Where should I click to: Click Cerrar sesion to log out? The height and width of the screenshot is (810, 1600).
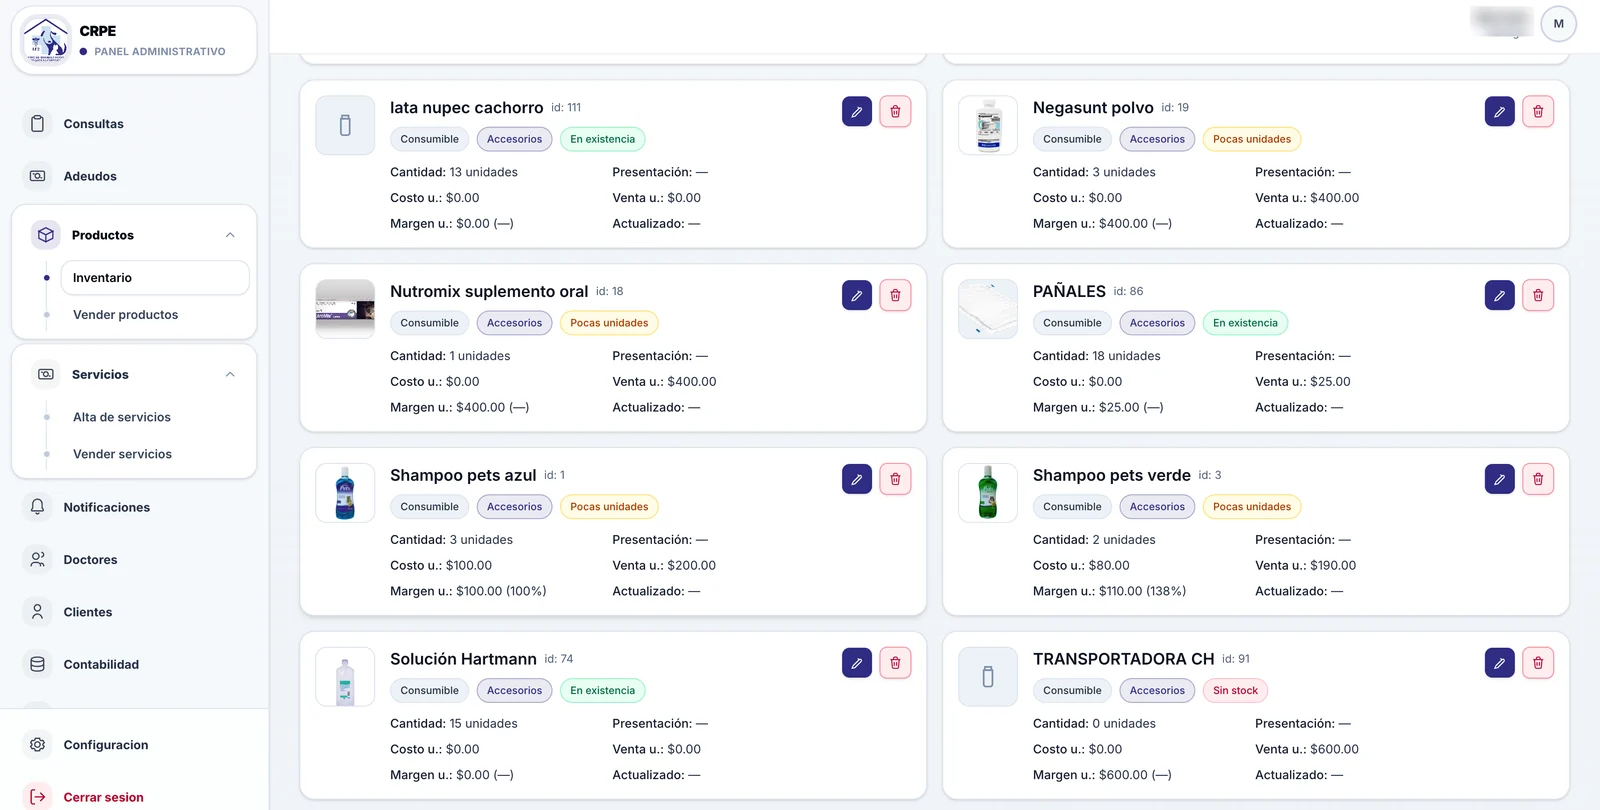134,797
